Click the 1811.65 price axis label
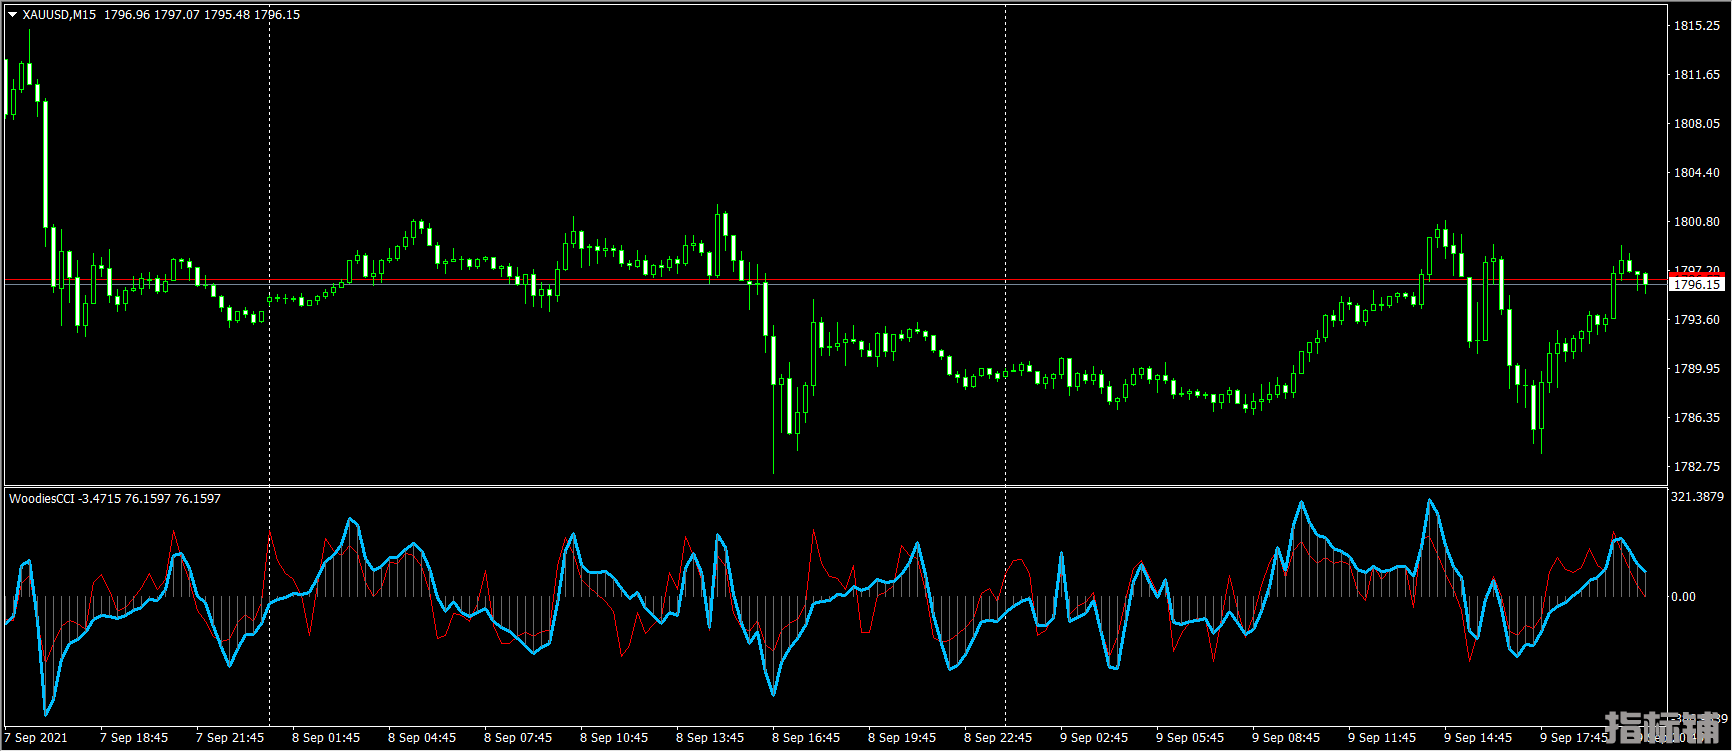 [1697, 75]
